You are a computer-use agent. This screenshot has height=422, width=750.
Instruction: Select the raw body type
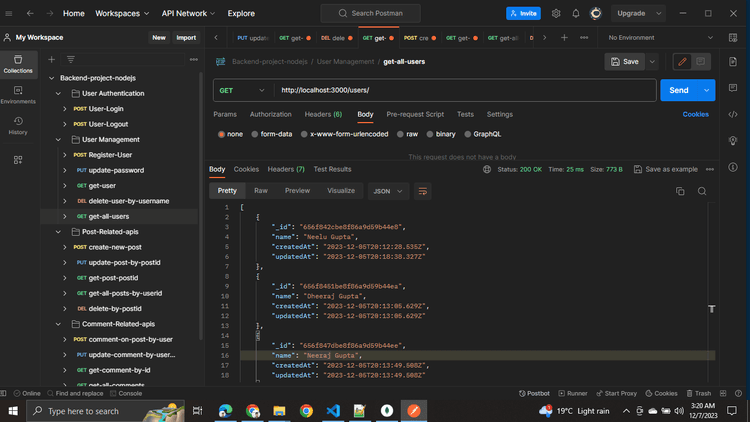click(408, 134)
